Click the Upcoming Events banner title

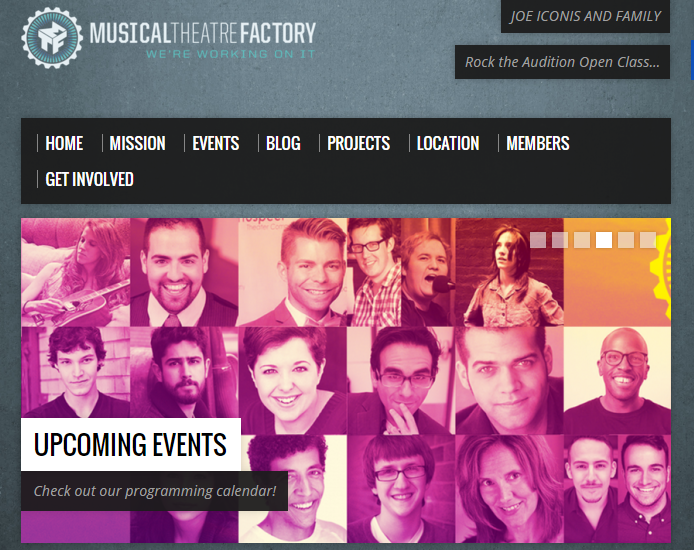coord(131,444)
